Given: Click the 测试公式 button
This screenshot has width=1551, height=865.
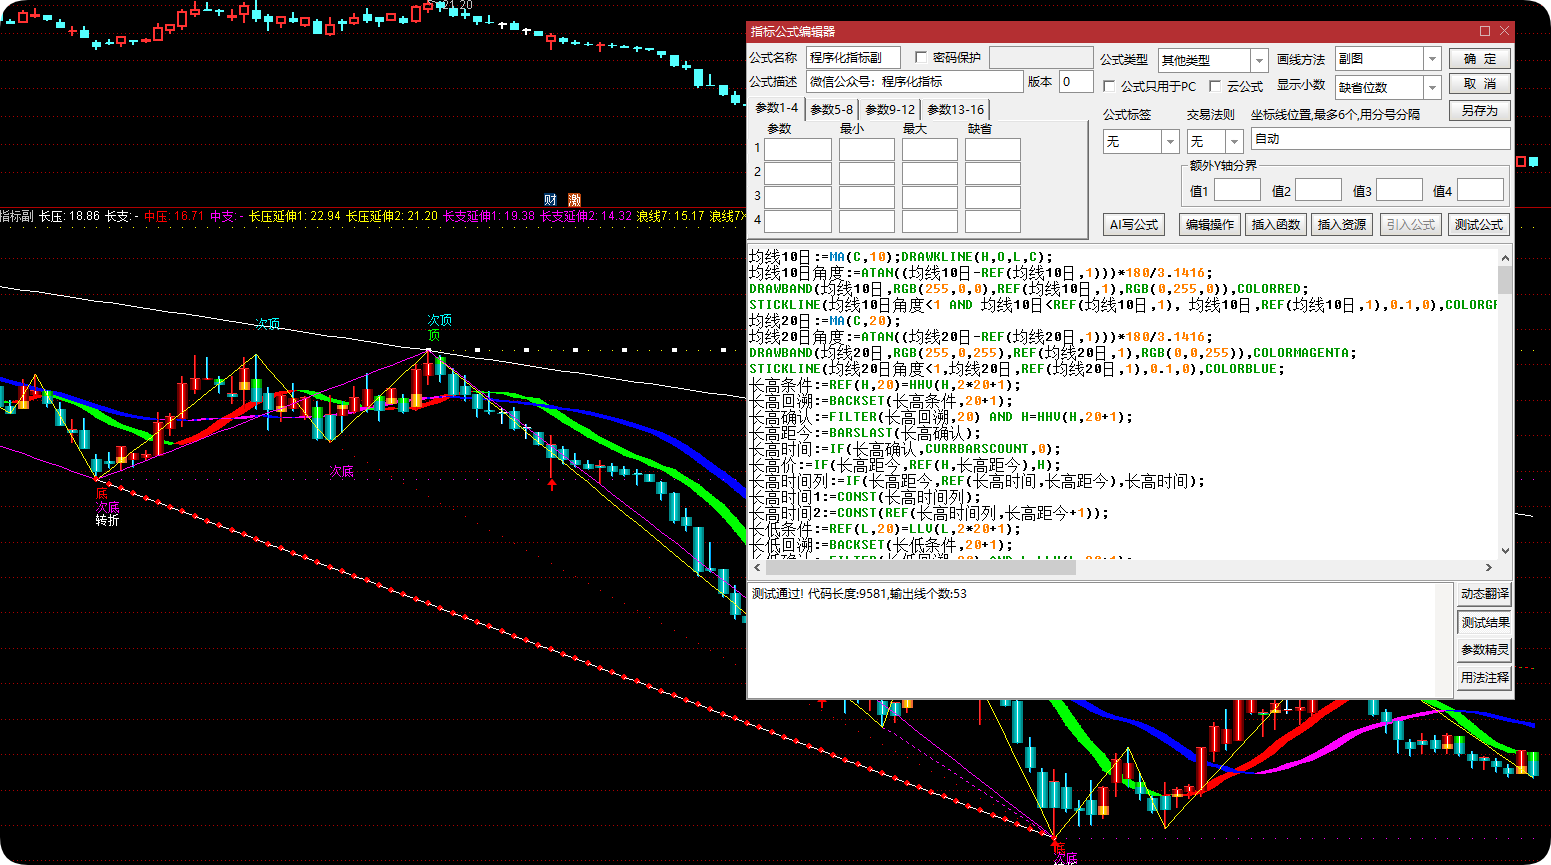Looking at the screenshot, I should click(x=1479, y=225).
